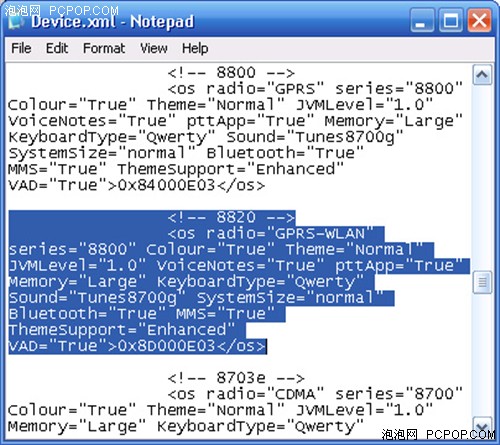Maximize the Notepad window
The height and width of the screenshot is (445, 500).
pyautogui.click(x=450, y=20)
